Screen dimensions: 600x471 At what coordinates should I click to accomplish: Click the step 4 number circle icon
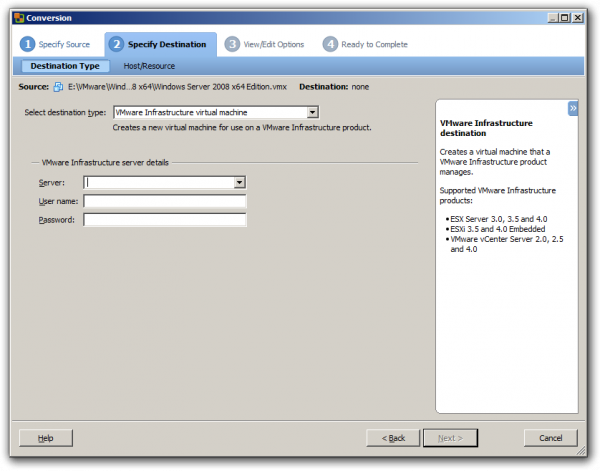click(x=330, y=44)
